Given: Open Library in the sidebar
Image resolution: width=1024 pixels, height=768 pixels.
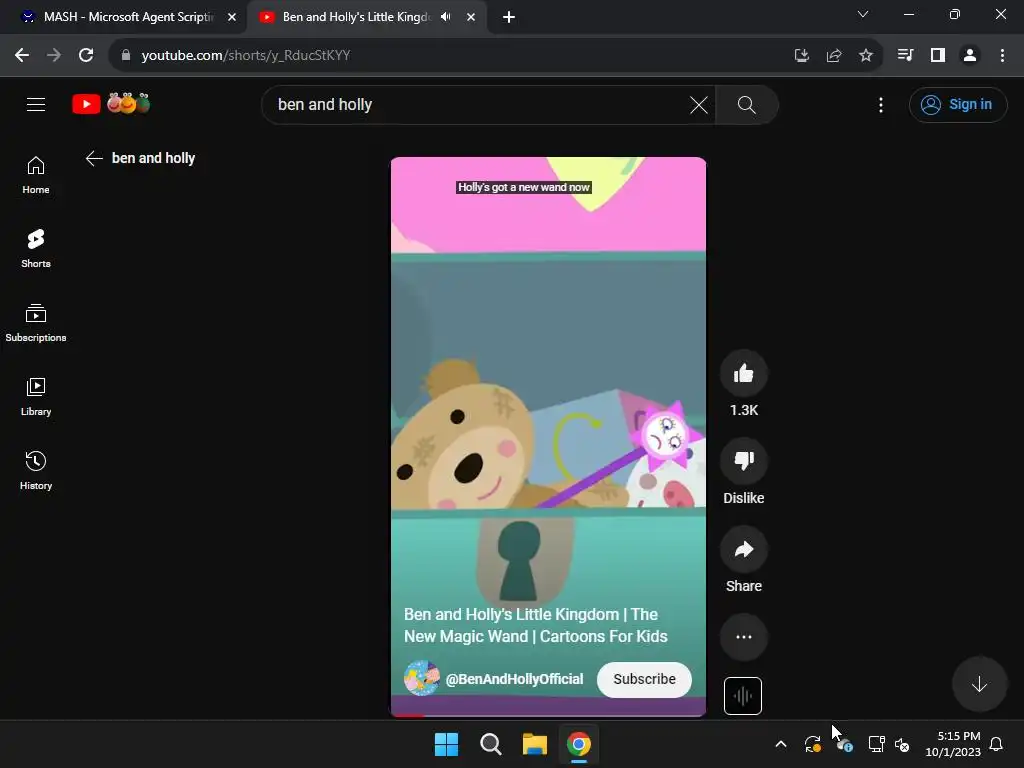Looking at the screenshot, I should pyautogui.click(x=36, y=396).
